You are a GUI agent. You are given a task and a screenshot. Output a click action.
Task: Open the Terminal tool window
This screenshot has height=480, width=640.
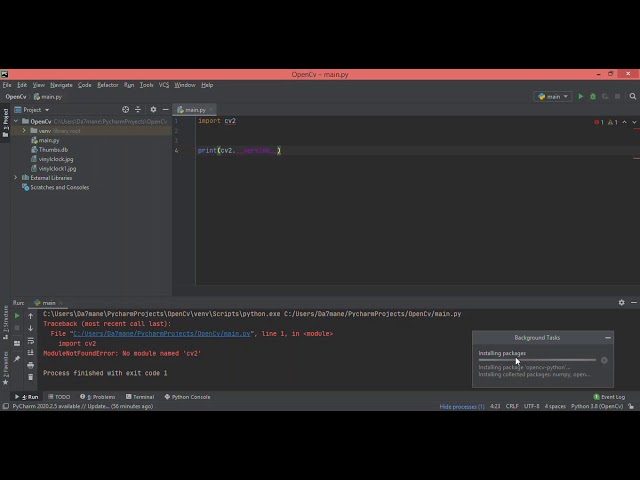click(x=140, y=397)
